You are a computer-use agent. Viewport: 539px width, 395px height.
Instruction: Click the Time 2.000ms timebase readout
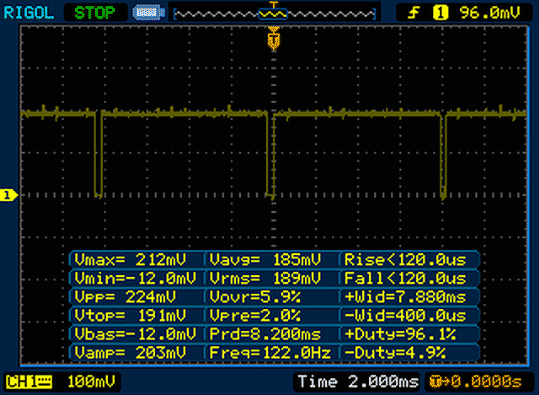[x=358, y=382]
